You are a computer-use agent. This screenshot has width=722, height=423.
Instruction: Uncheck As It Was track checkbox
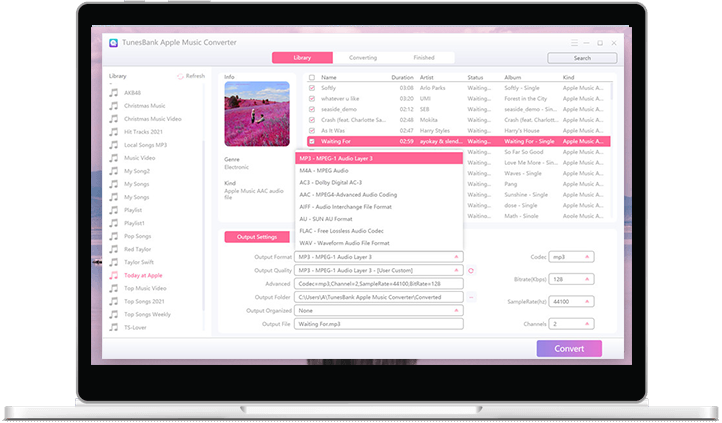point(312,131)
